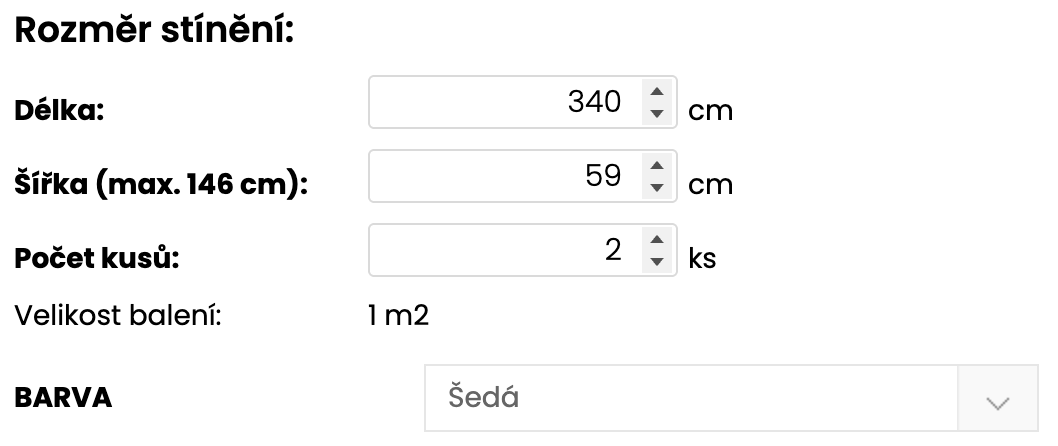1058x446 pixels.
Task: Click the BARVA label
Action: 63,398
